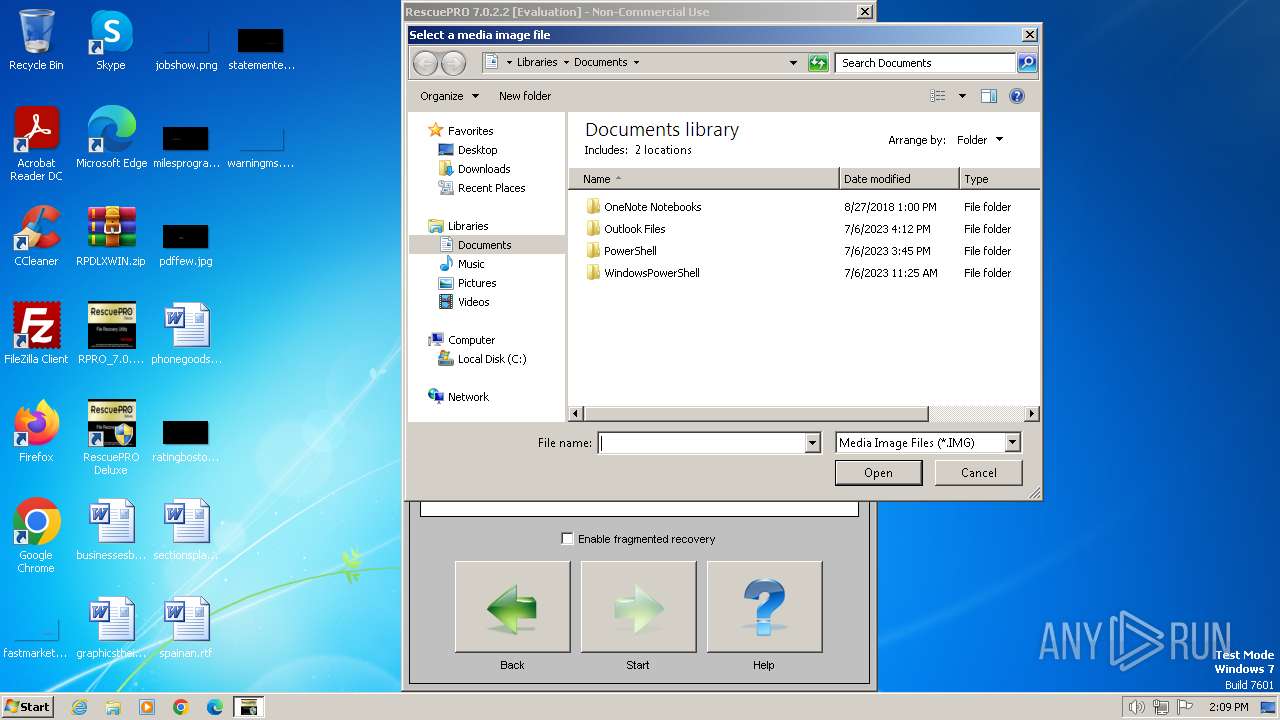This screenshot has height=720, width=1280.
Task: Click the Search Documents field
Action: click(x=925, y=63)
